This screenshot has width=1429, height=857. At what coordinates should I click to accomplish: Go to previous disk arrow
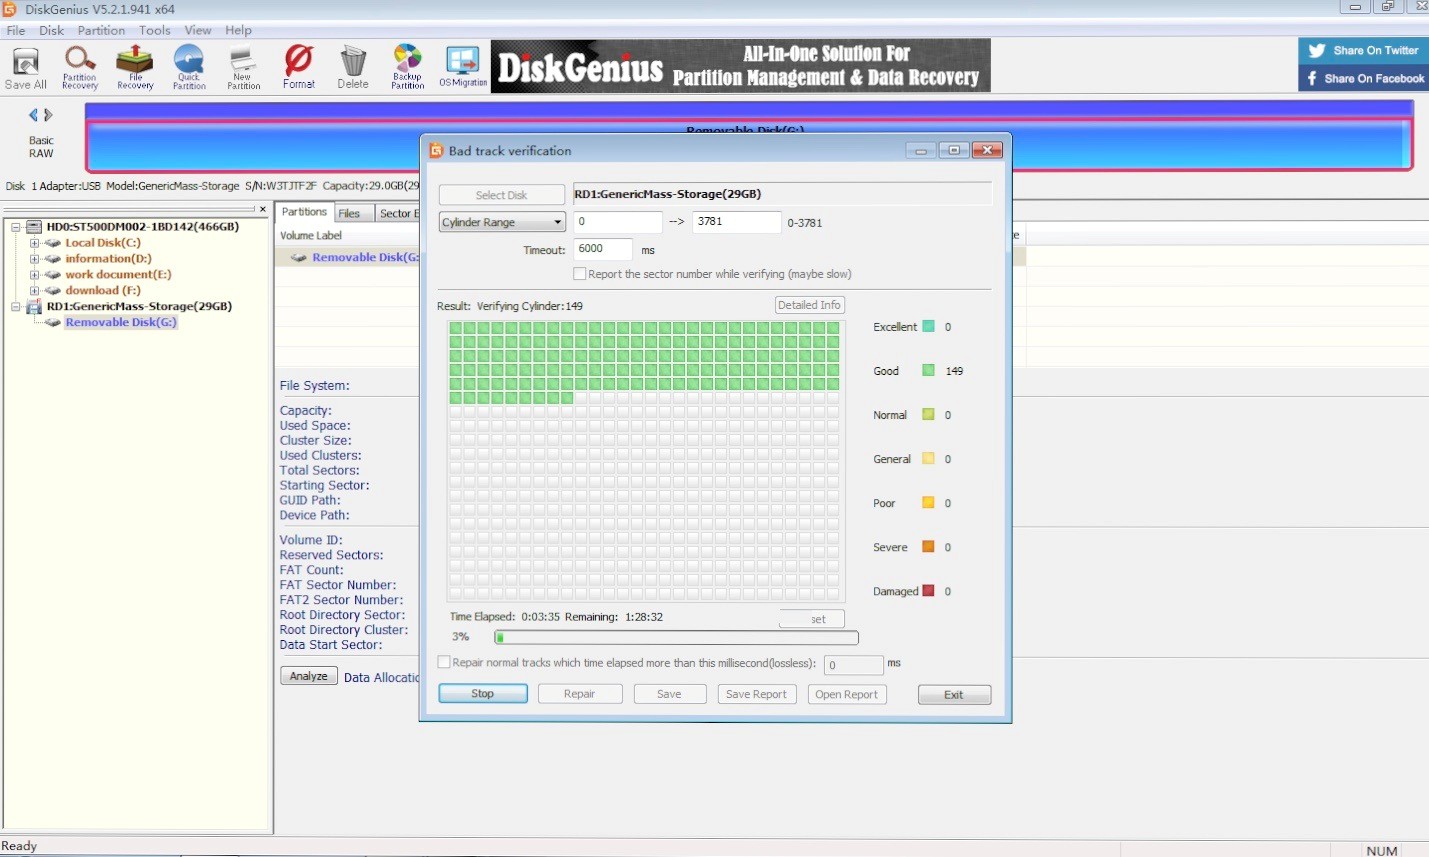(33, 115)
